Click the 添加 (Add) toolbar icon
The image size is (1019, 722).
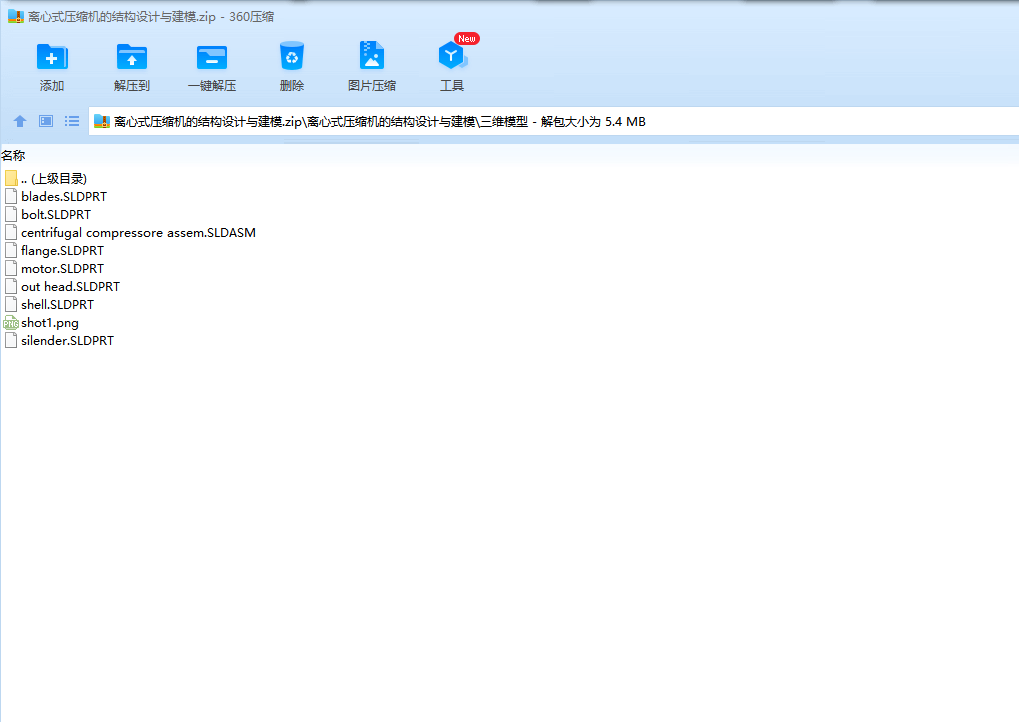pyautogui.click(x=52, y=57)
